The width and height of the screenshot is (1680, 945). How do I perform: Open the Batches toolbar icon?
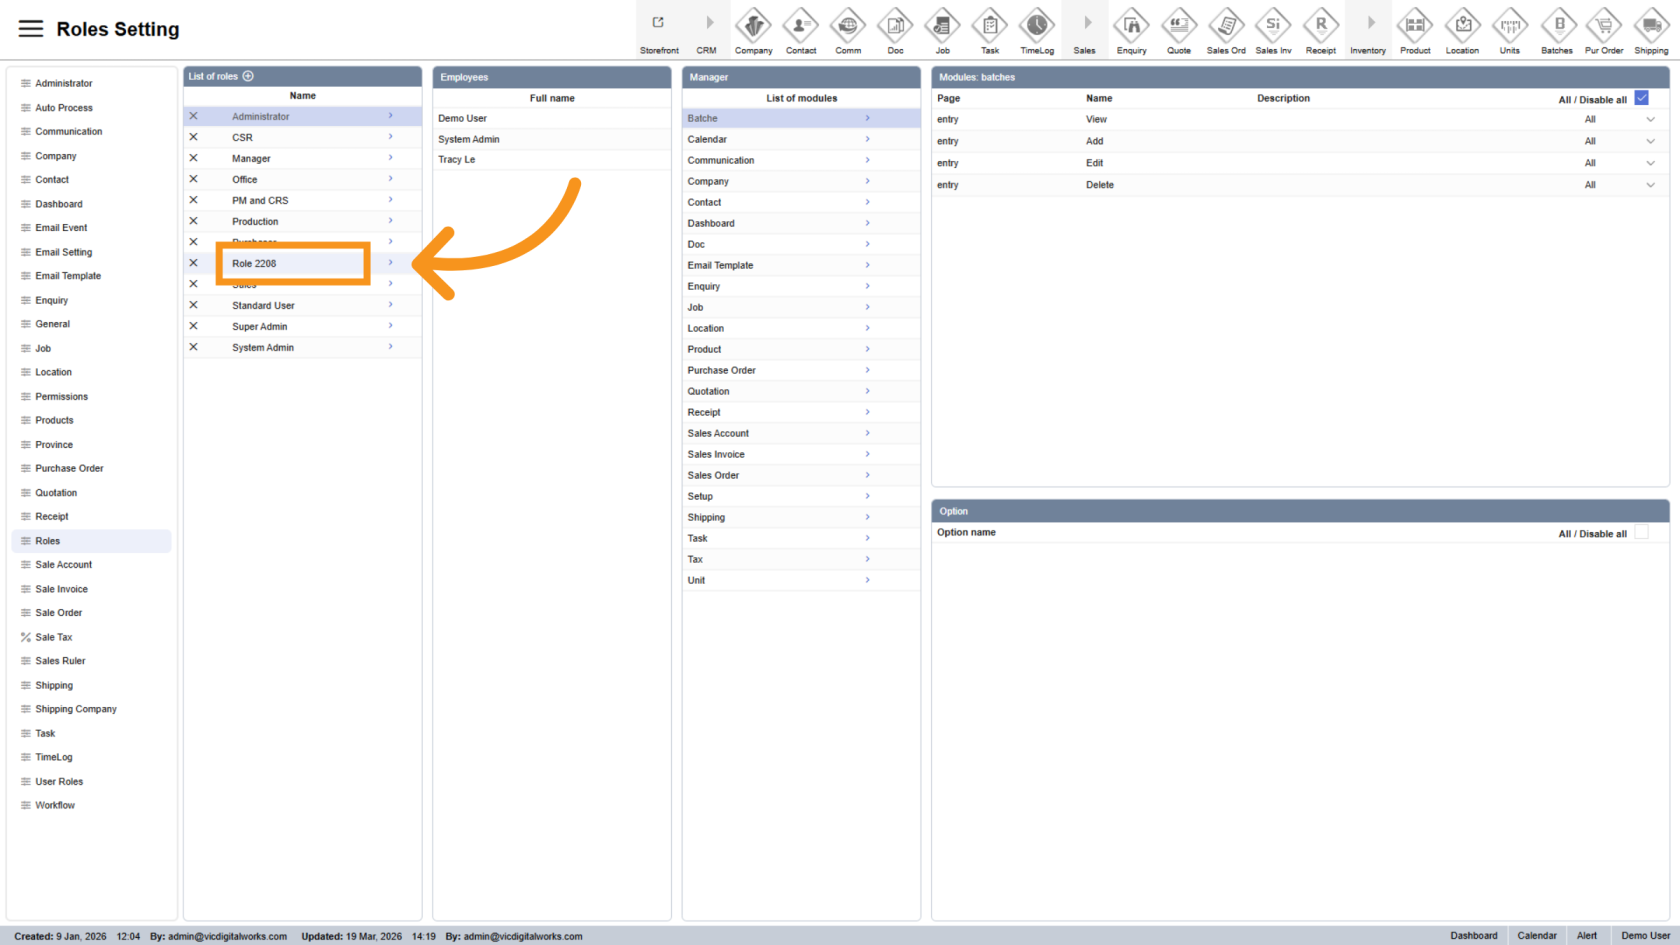(x=1557, y=24)
